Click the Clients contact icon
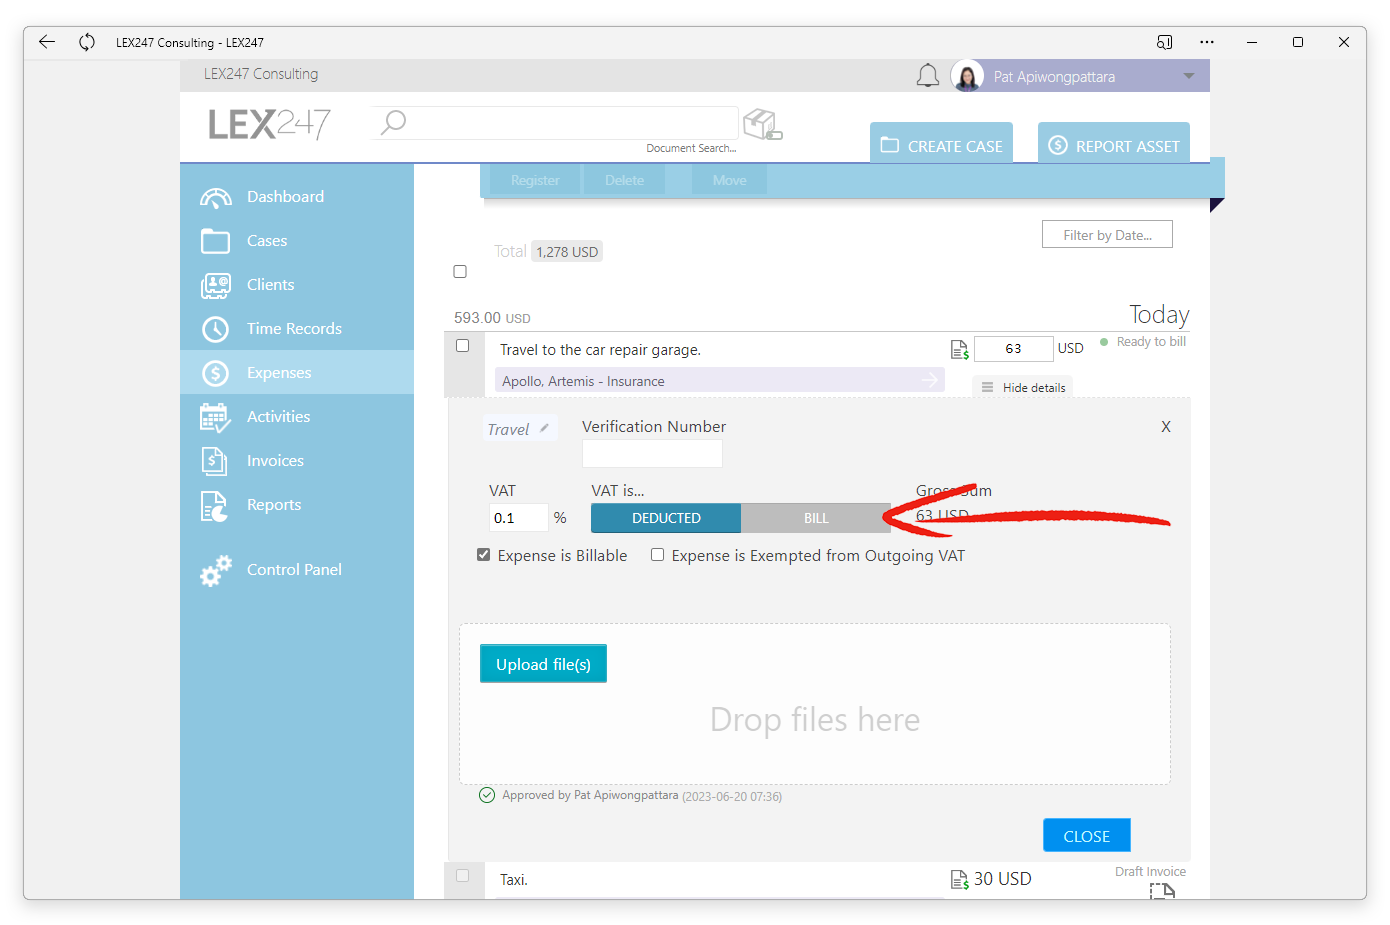1390x925 pixels. 215,285
